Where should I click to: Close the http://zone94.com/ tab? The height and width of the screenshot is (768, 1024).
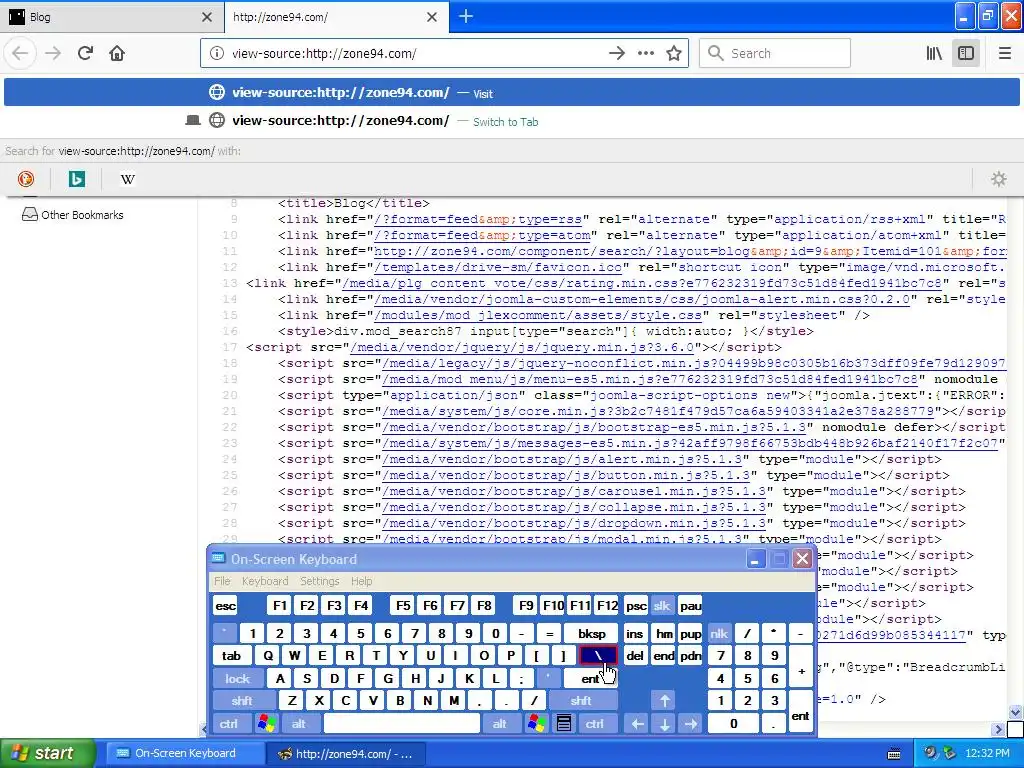point(432,17)
